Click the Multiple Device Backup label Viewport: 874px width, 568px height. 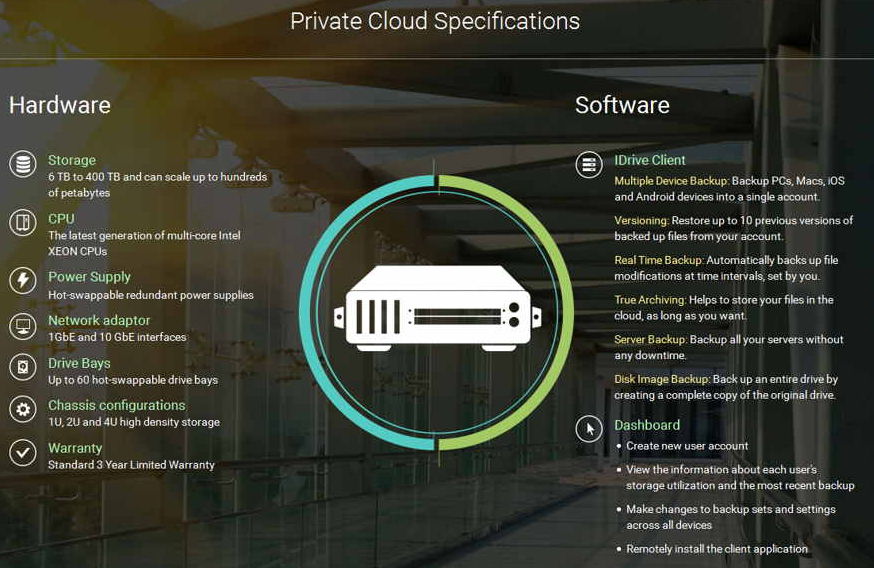(672, 181)
